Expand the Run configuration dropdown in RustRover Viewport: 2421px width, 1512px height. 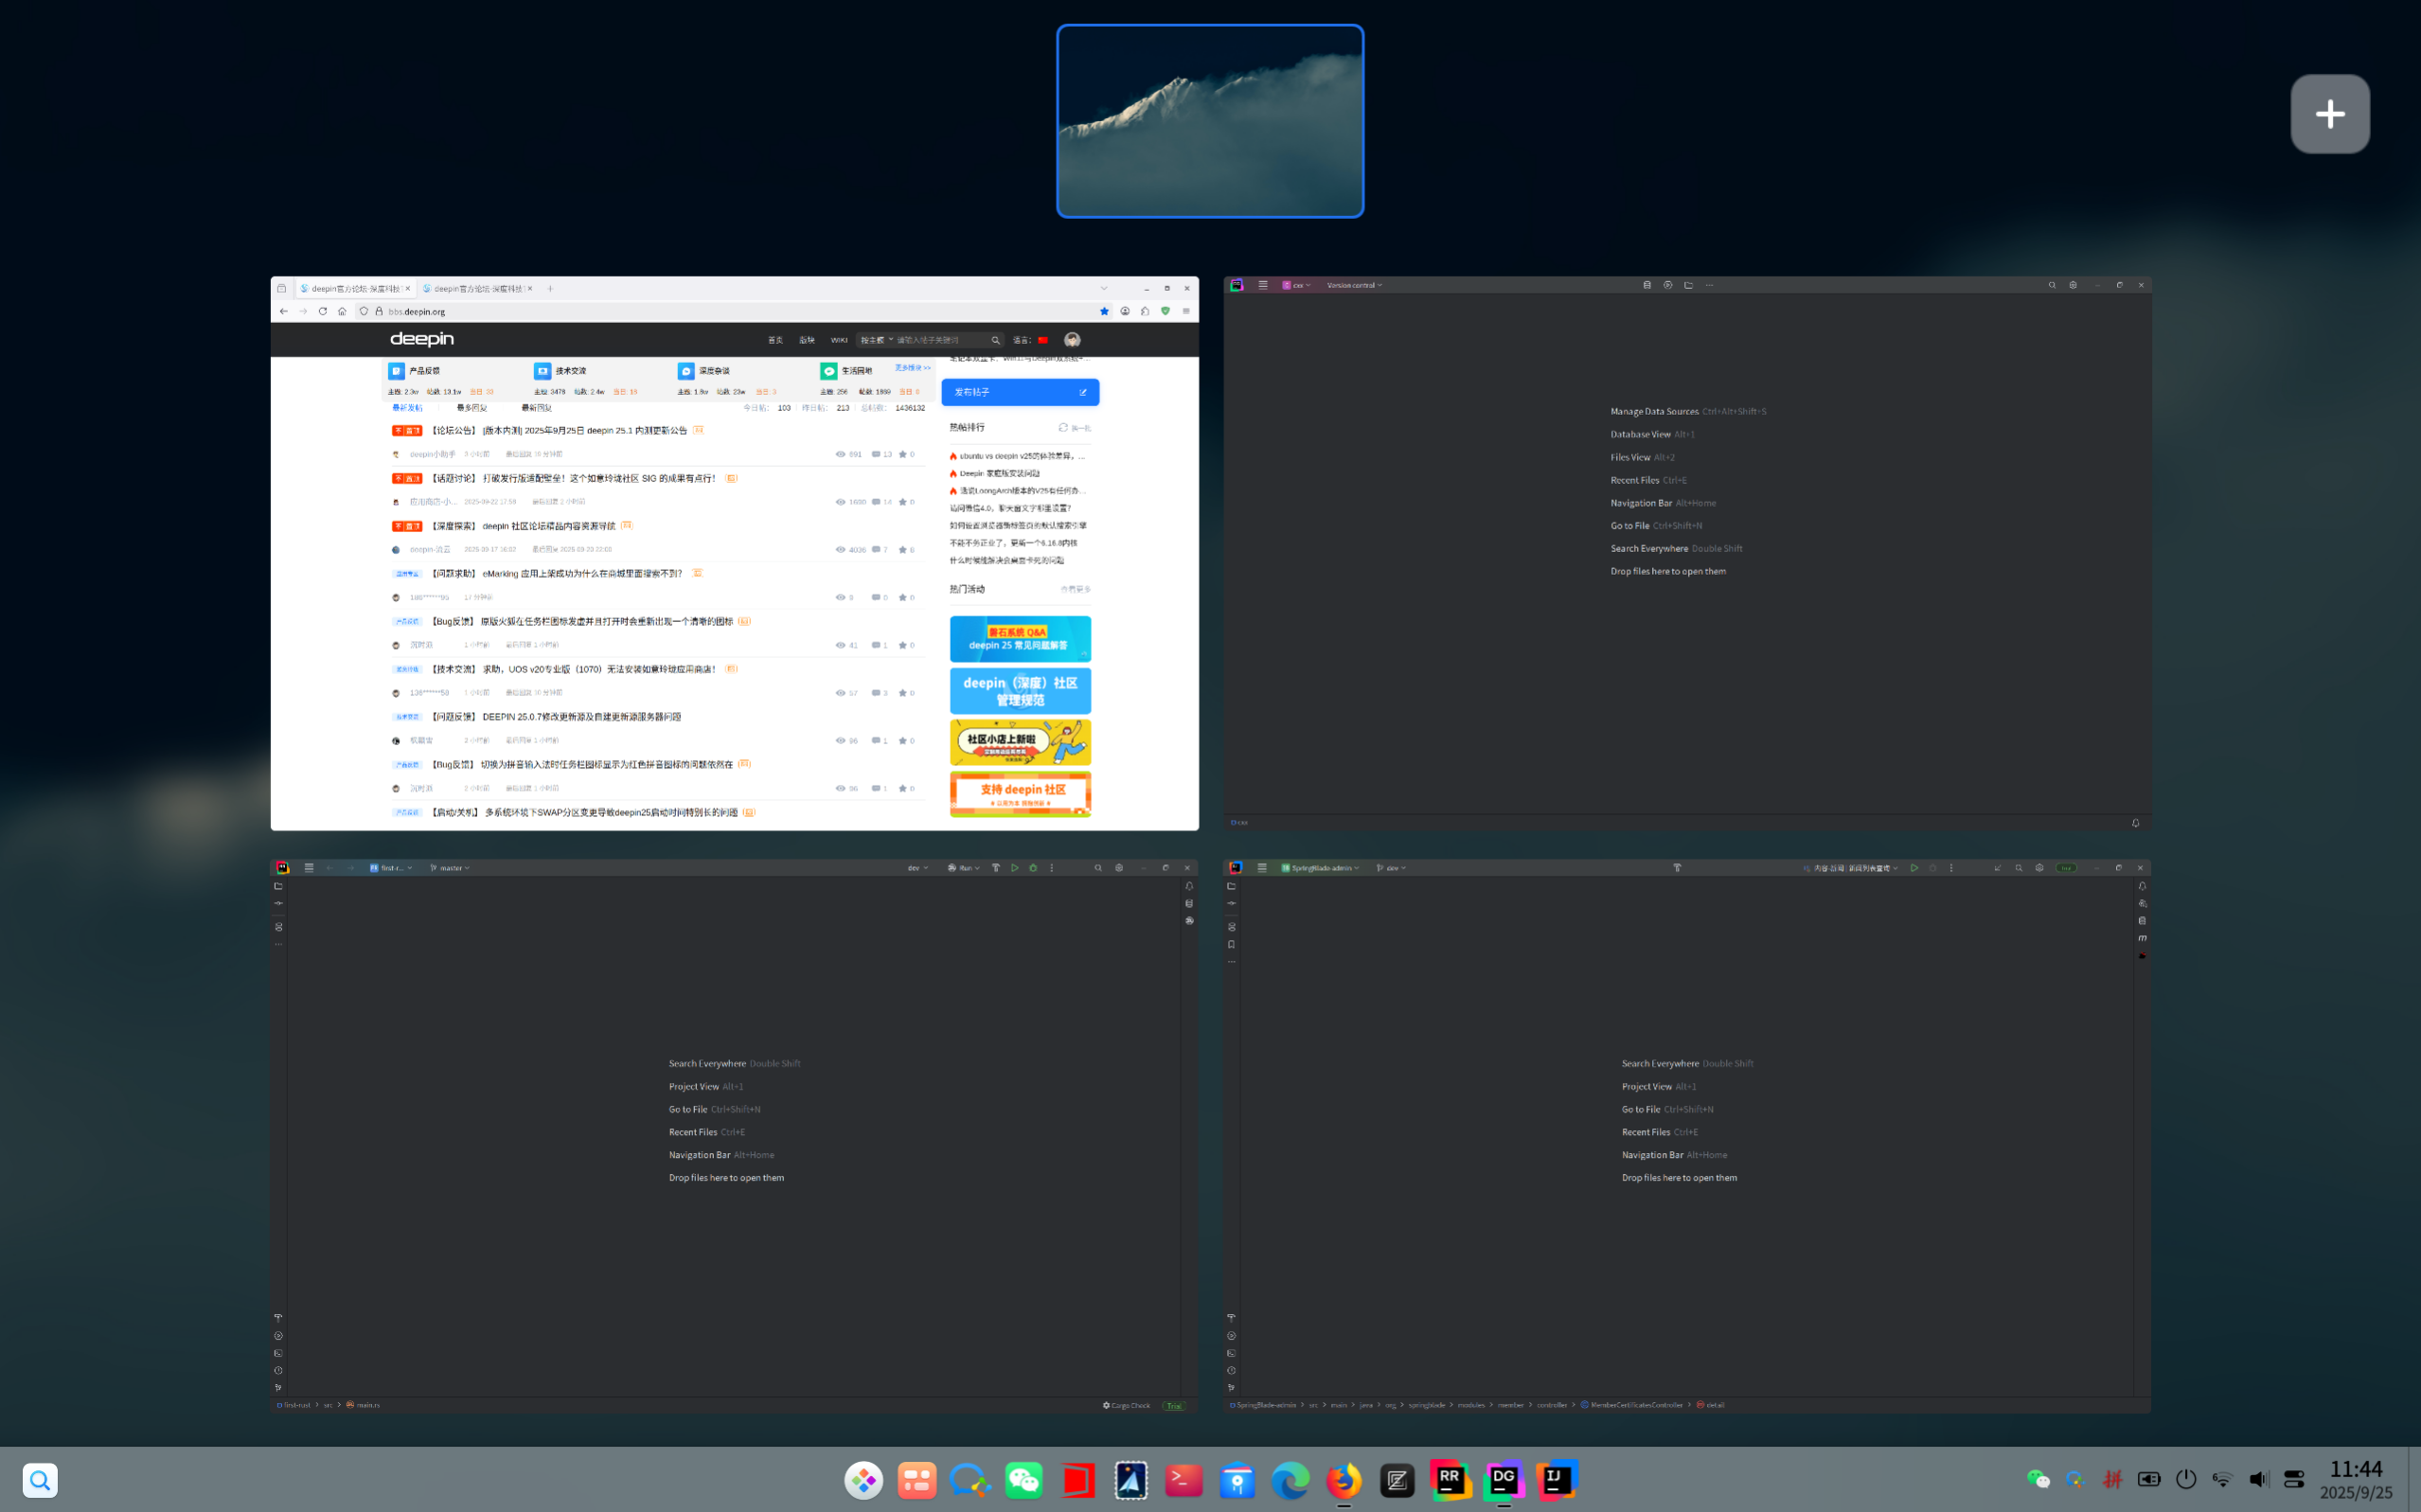(964, 868)
